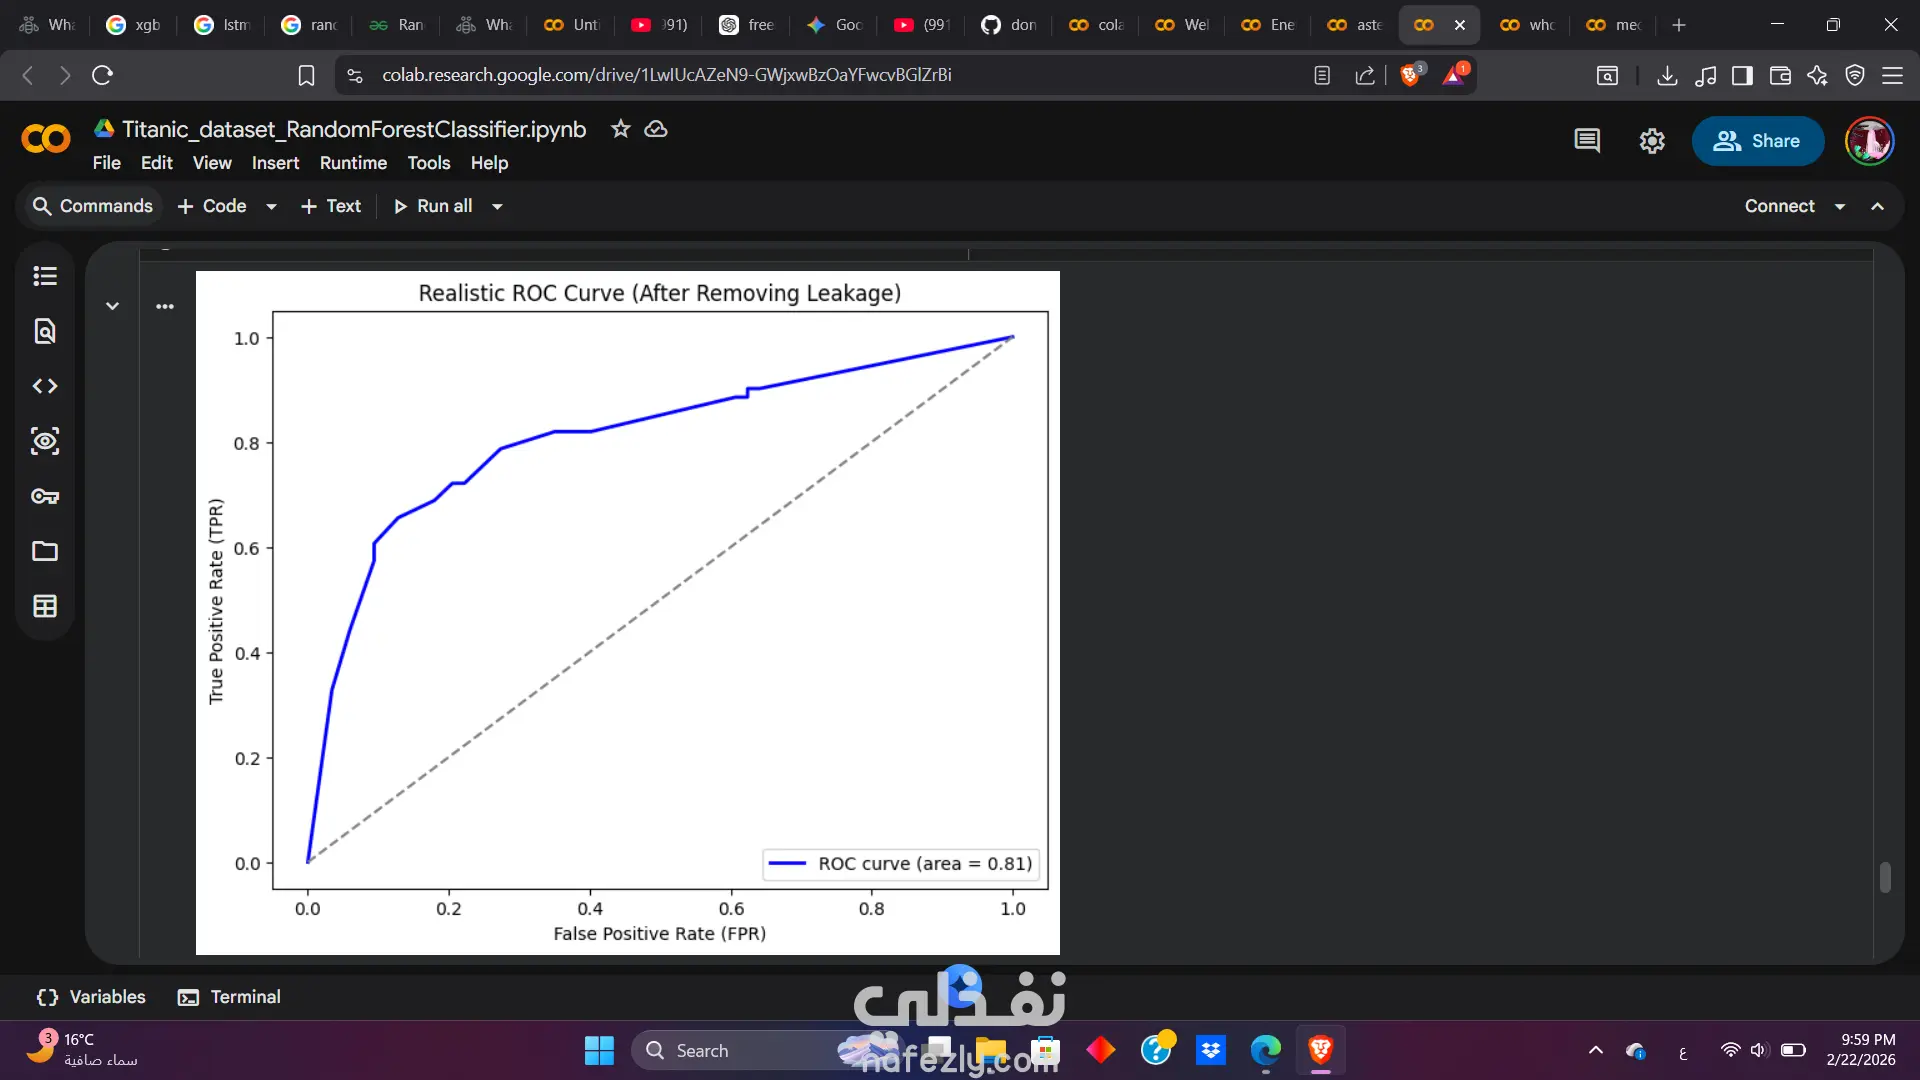Open the Connect options dropdown arrow
1920x1080 pixels.
point(1840,207)
